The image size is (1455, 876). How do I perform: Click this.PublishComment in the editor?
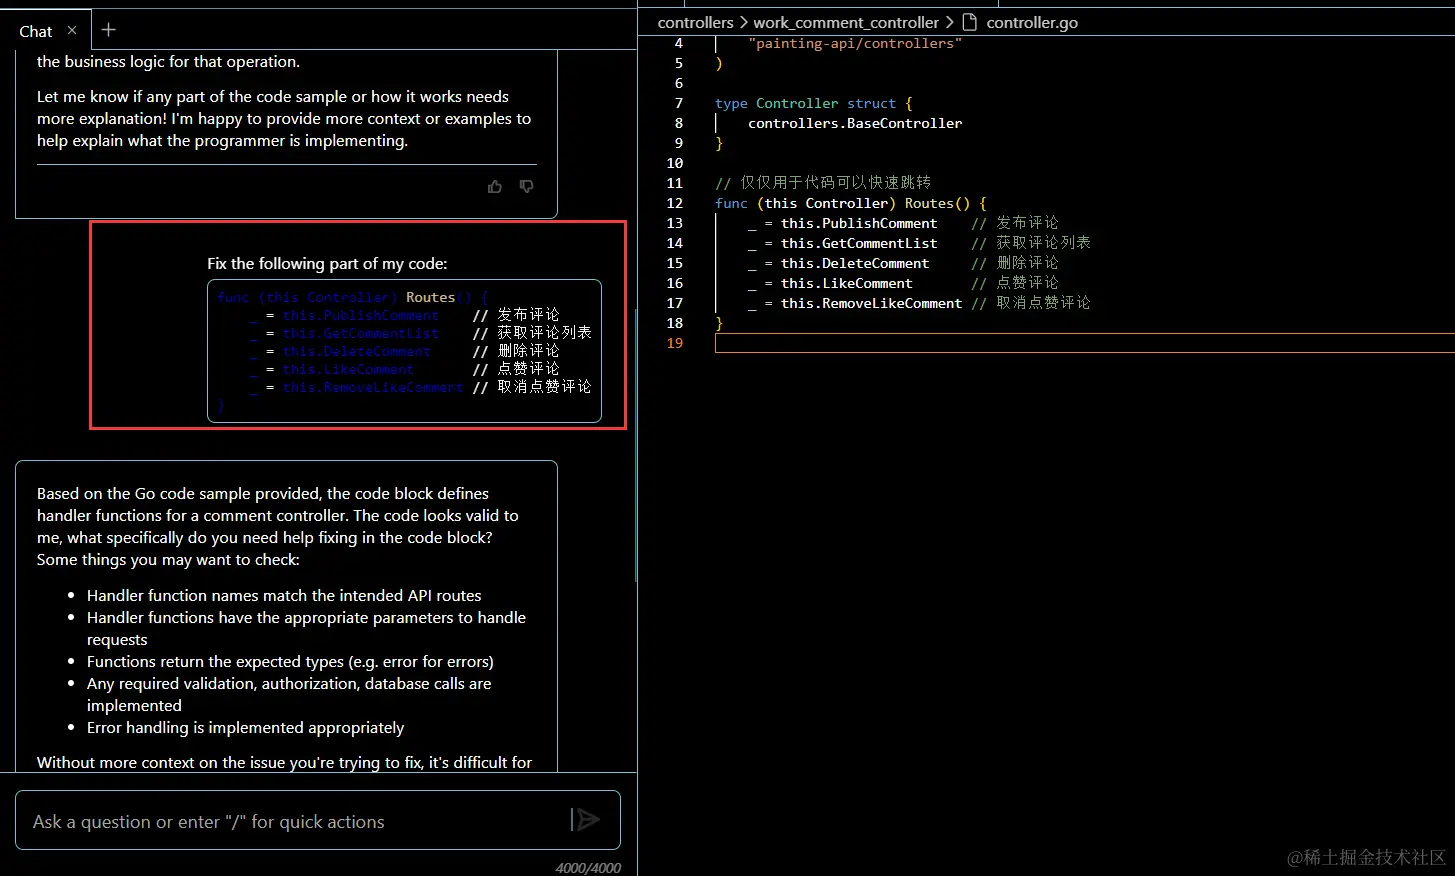pyautogui.click(x=859, y=223)
